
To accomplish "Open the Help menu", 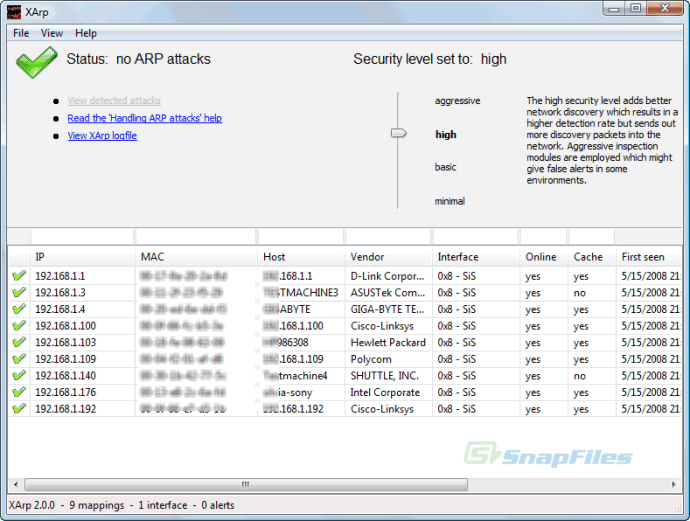I will pyautogui.click(x=86, y=33).
